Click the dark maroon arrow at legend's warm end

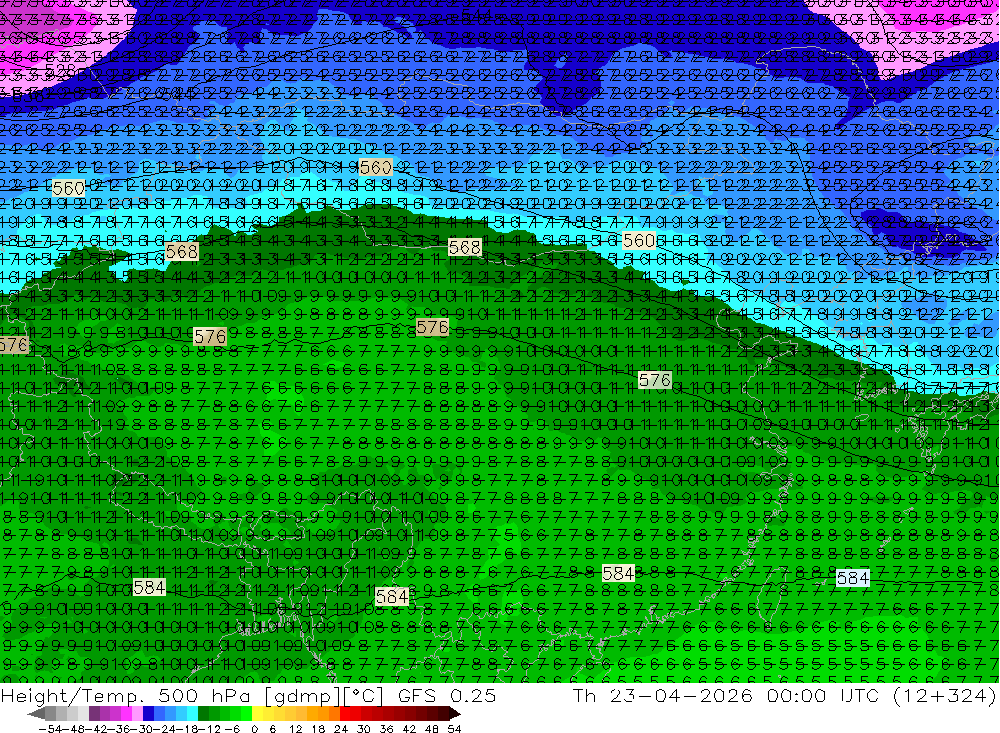click(x=455, y=714)
